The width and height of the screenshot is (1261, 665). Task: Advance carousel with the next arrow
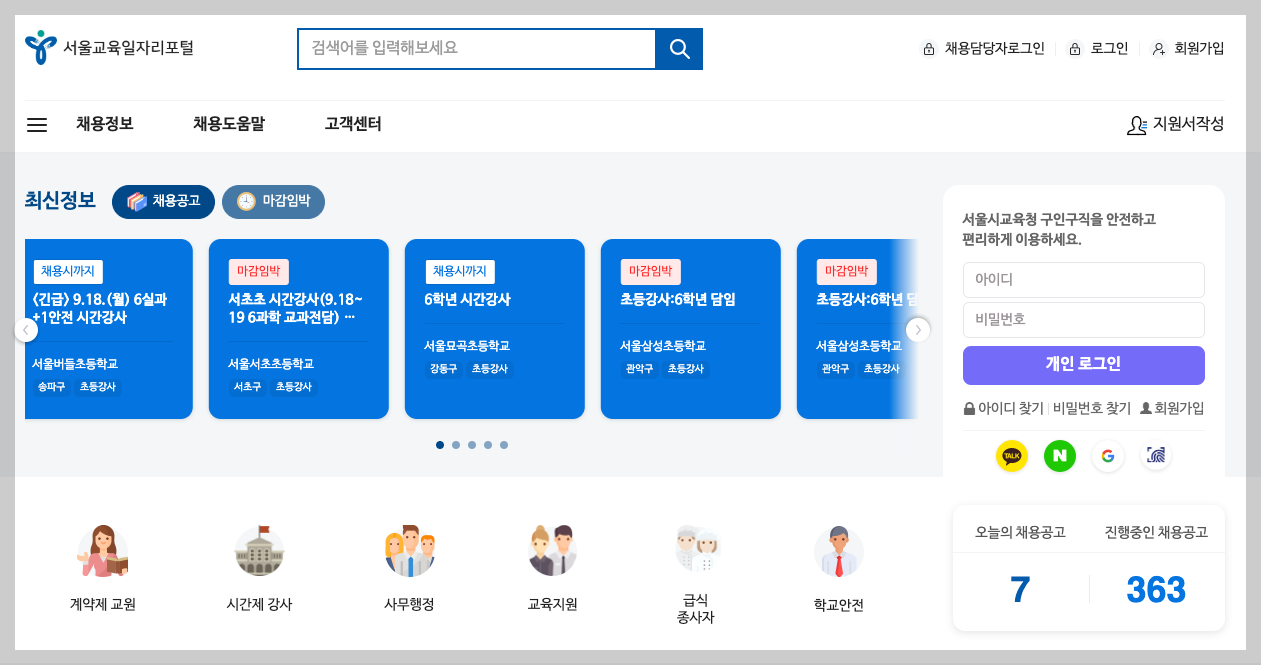click(x=917, y=329)
